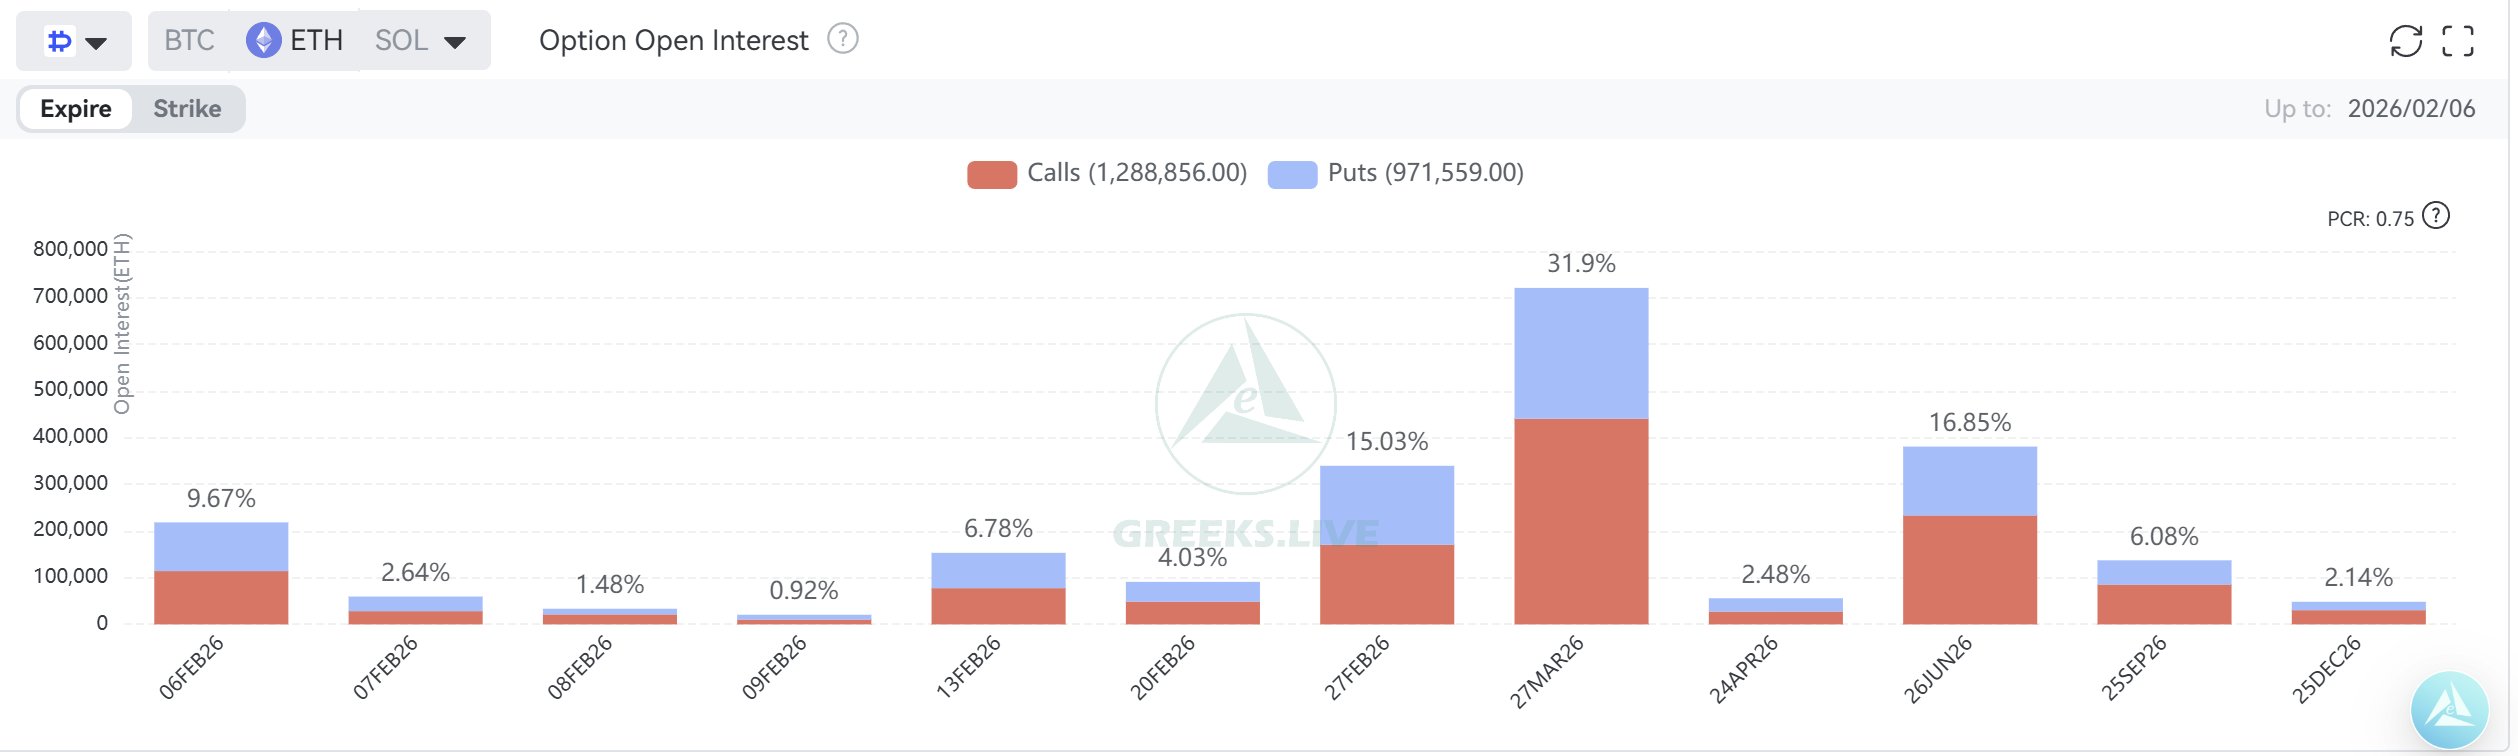Click the fullscreen expand icon
Screen dimensions: 2518x756
click(x=2457, y=41)
